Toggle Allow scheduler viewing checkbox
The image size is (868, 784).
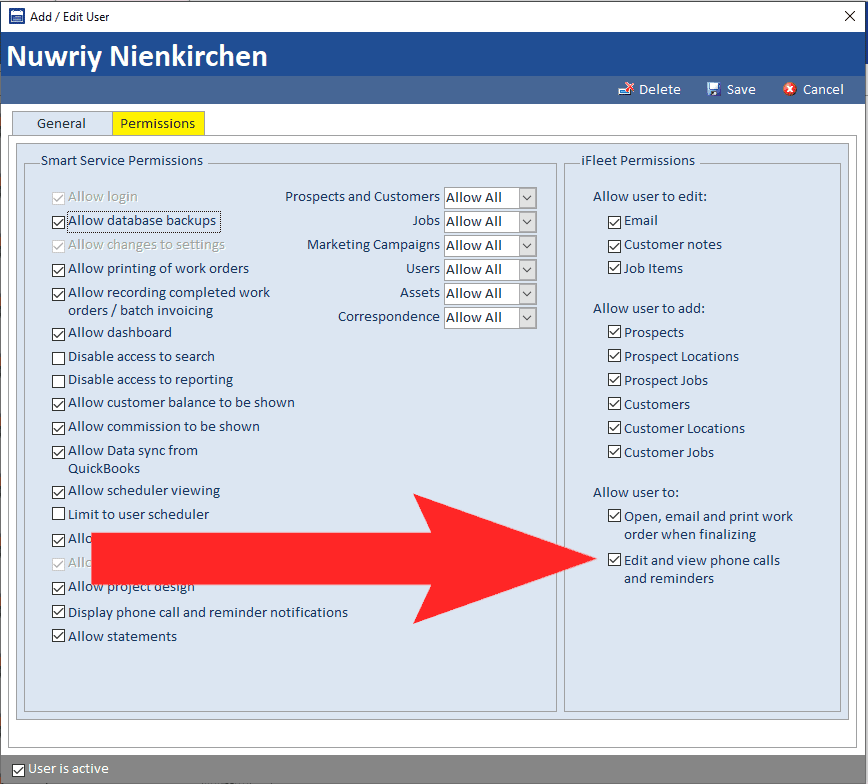click(x=58, y=492)
